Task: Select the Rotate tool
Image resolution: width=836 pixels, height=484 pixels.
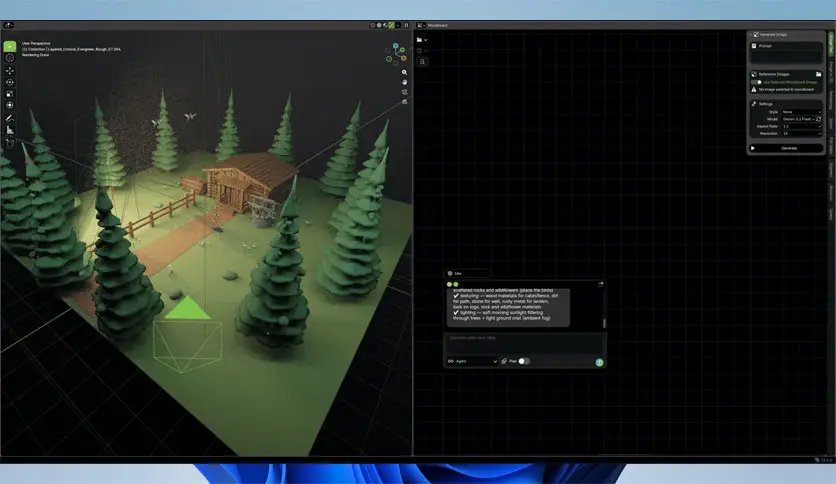Action: [10, 82]
